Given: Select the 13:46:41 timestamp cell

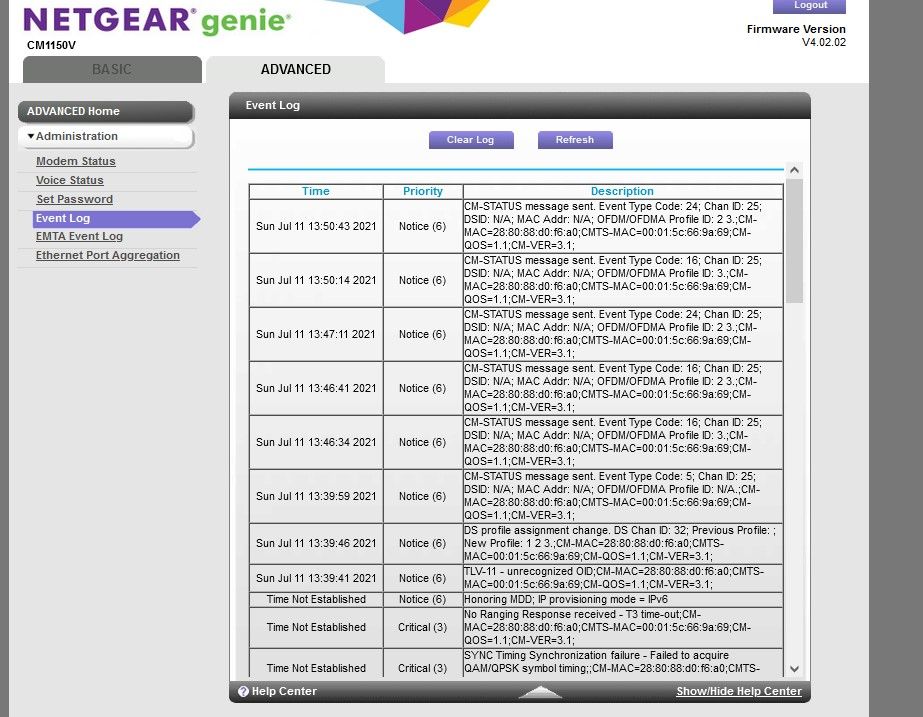Looking at the screenshot, I should point(316,389).
